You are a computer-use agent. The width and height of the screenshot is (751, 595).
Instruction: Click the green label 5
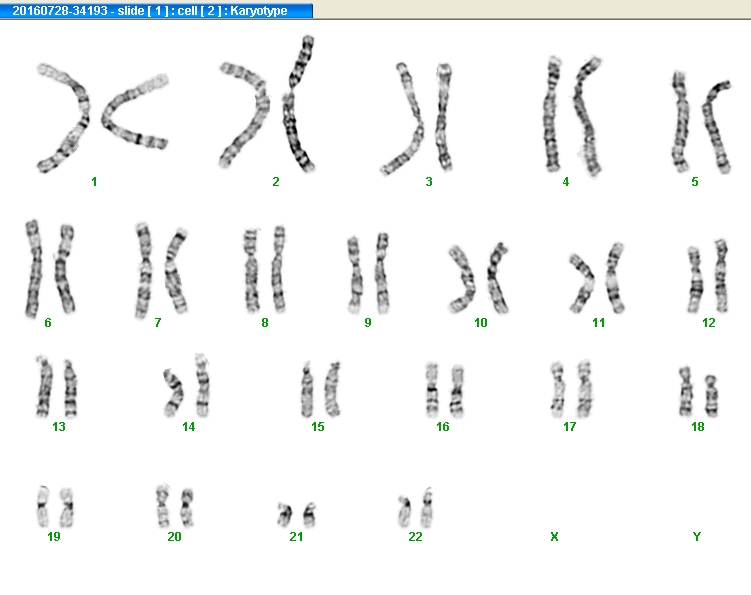[695, 182]
